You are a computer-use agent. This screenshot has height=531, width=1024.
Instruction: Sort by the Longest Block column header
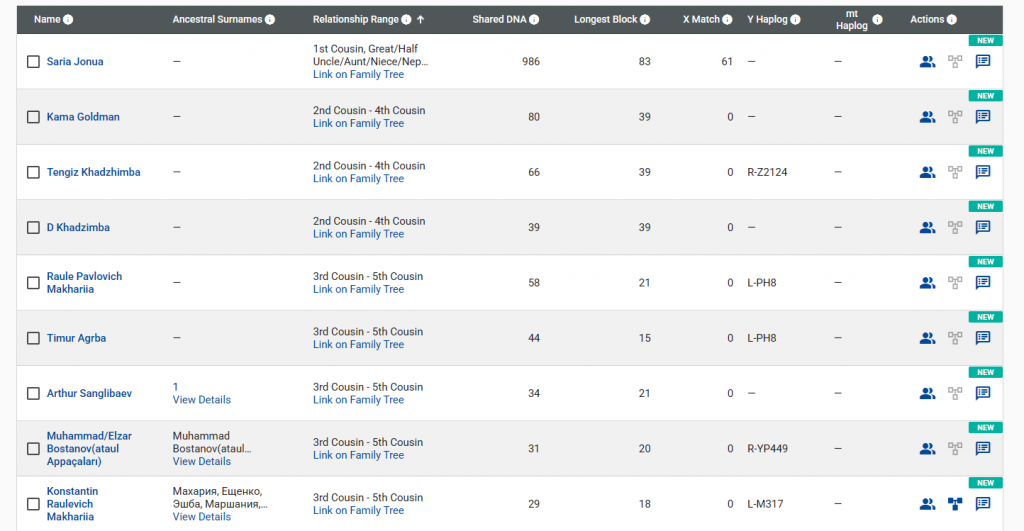pyautogui.click(x=606, y=20)
